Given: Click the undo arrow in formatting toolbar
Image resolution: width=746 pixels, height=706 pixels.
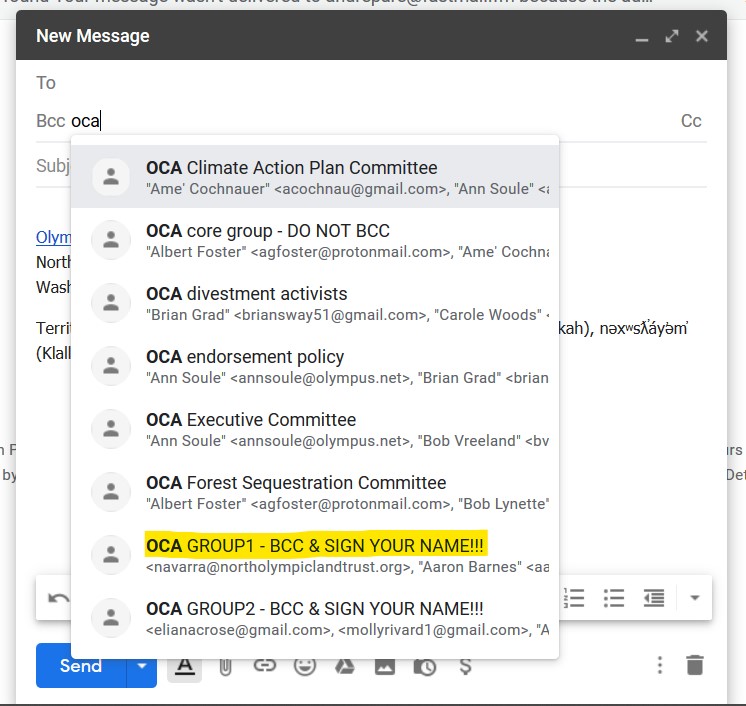Looking at the screenshot, I should coord(58,598).
